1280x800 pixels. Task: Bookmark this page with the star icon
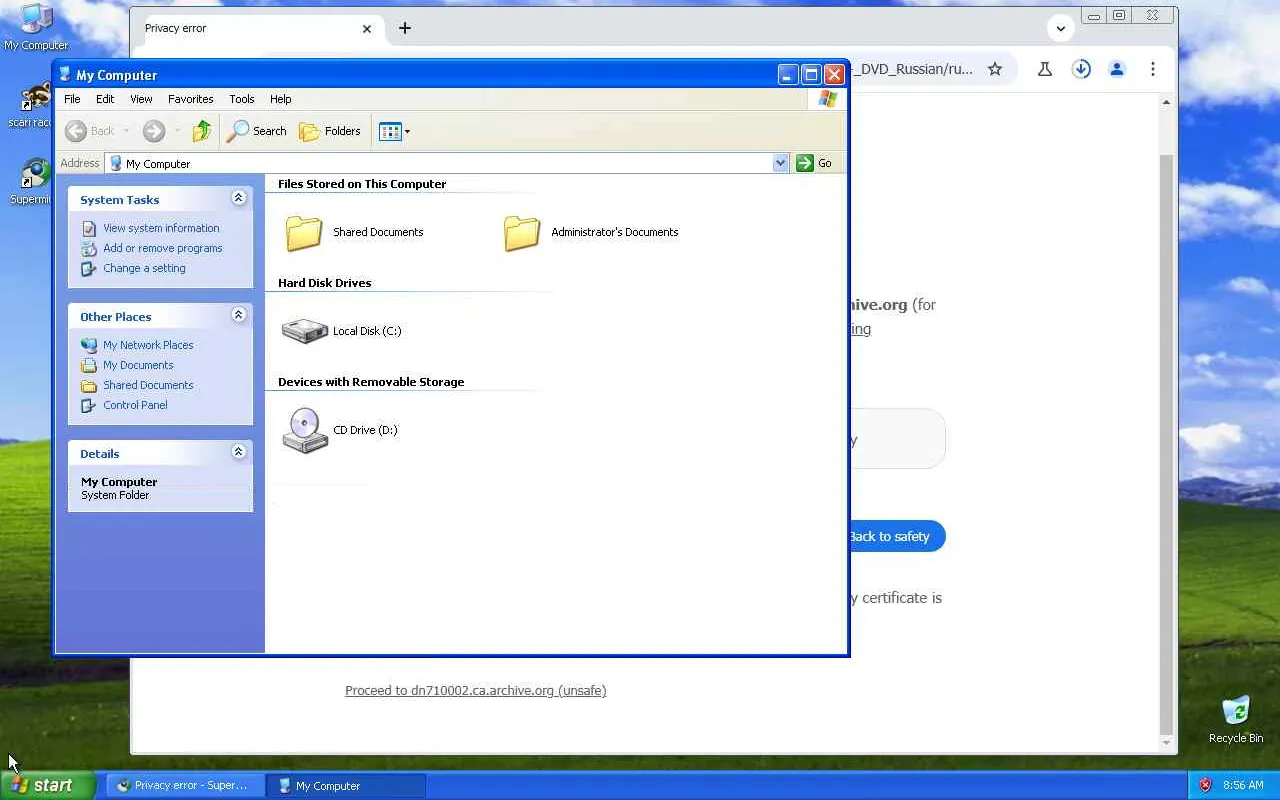pos(995,69)
